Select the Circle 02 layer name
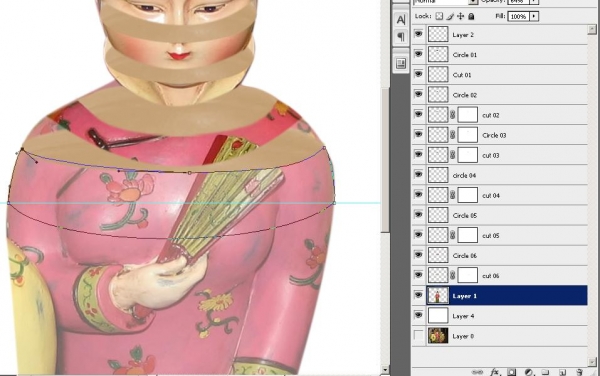This screenshot has width=600, height=376. click(x=465, y=95)
